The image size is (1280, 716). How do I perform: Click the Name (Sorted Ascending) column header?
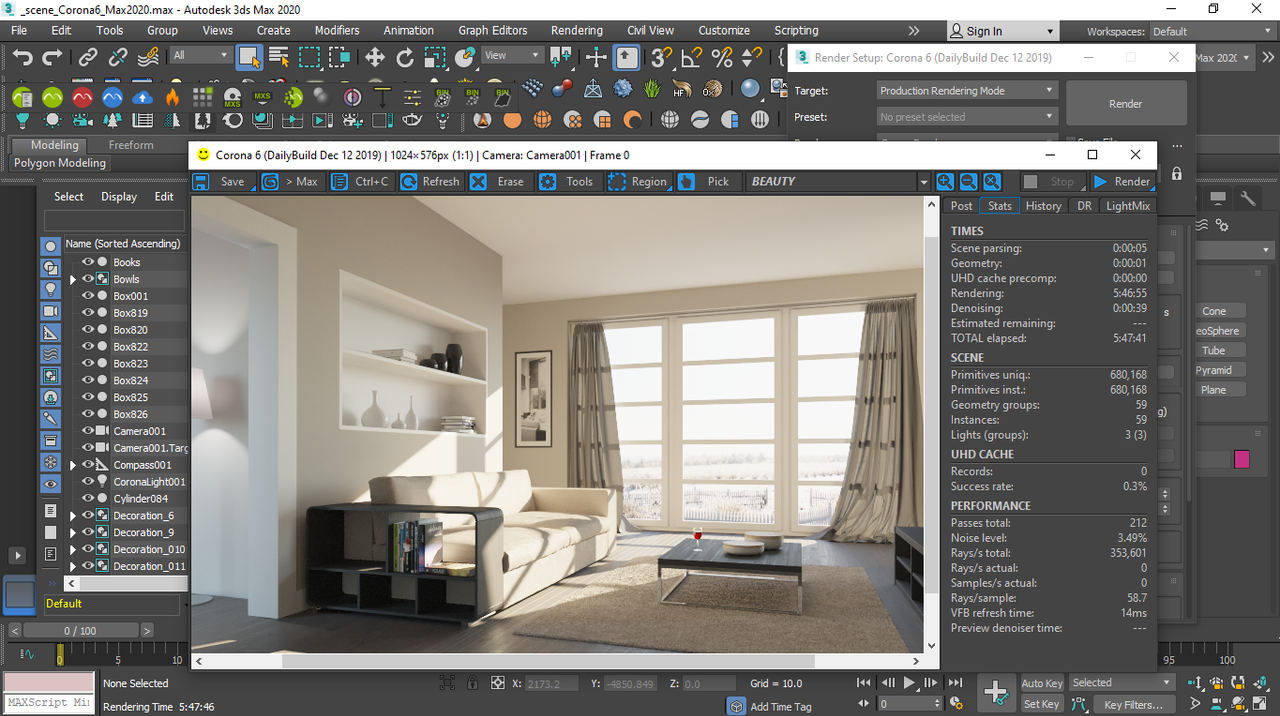pos(123,243)
